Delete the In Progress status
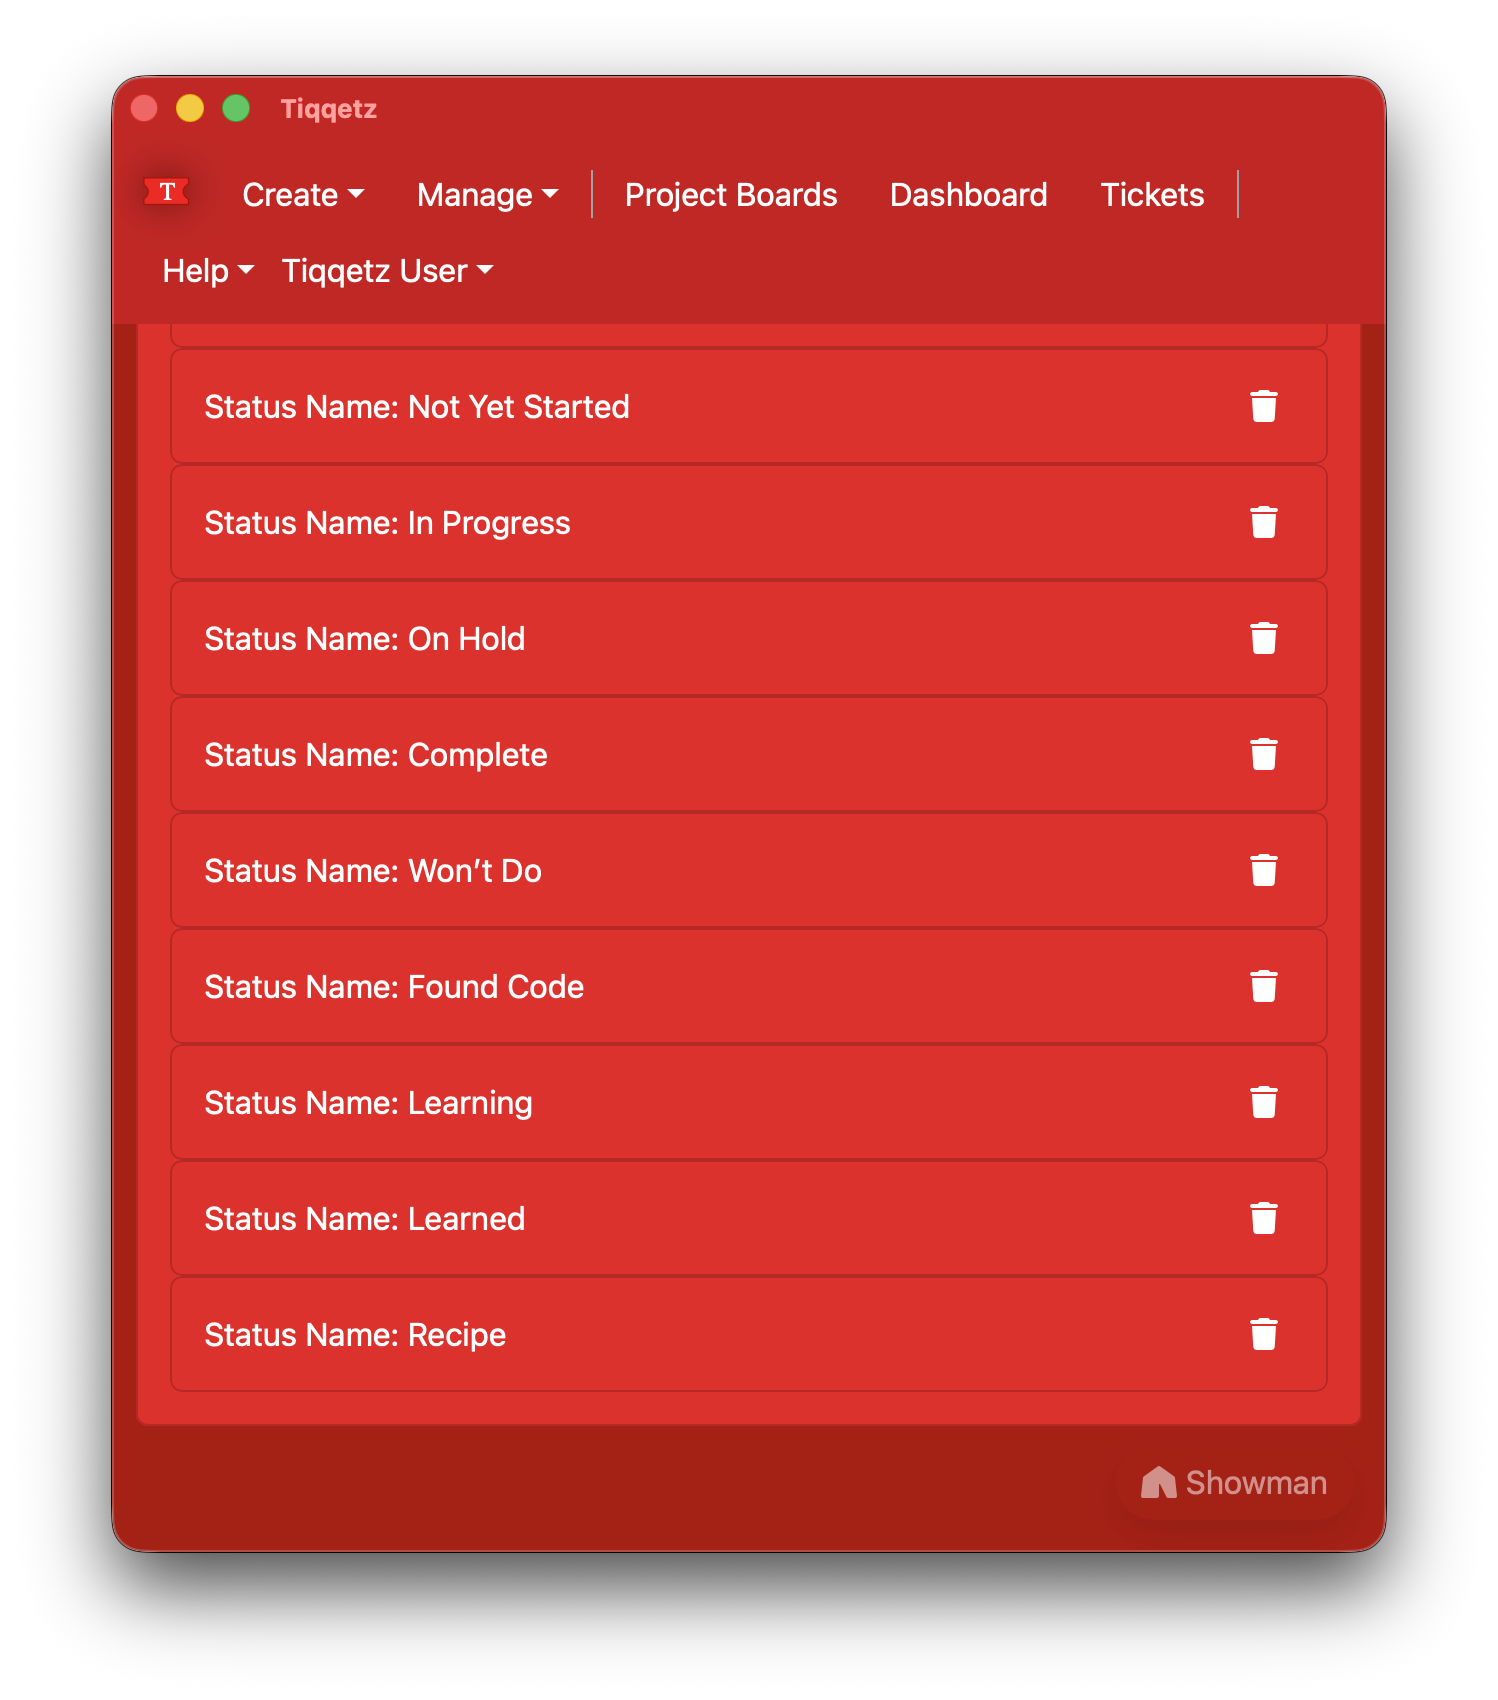 pyautogui.click(x=1263, y=522)
